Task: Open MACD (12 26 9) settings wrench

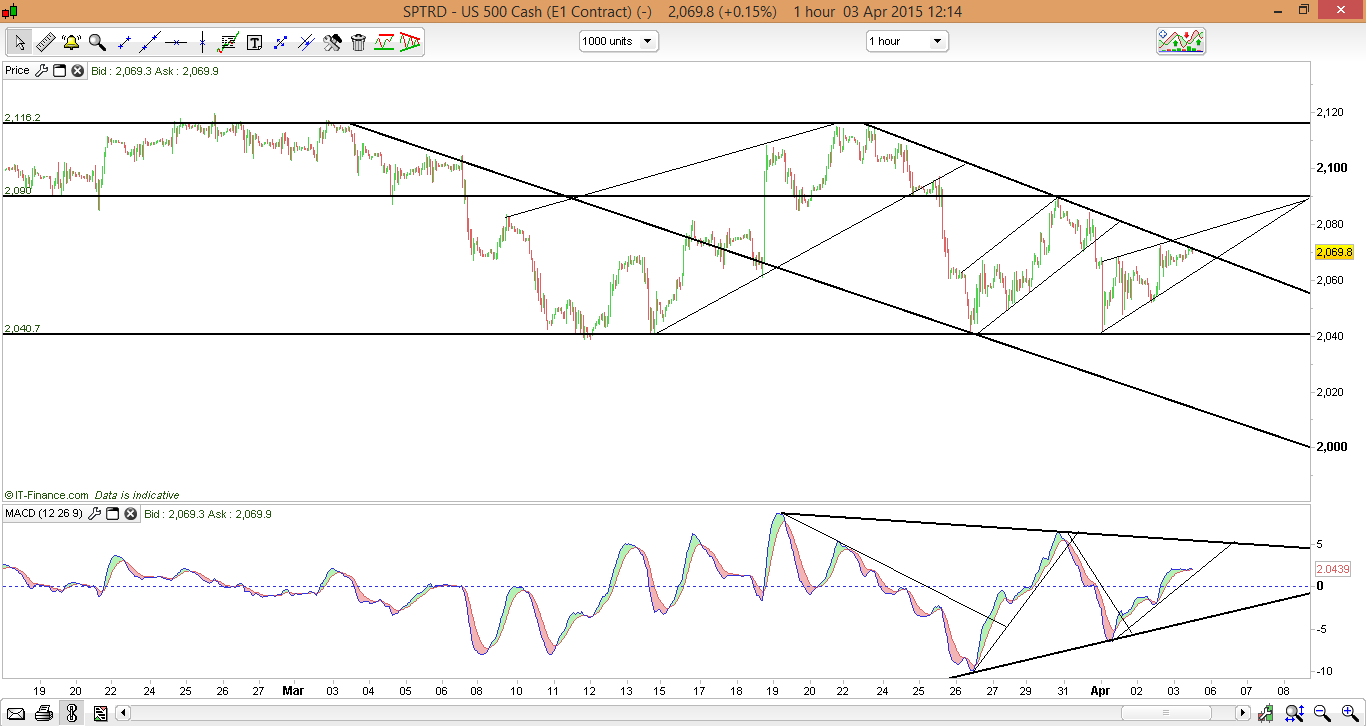Action: pos(95,514)
